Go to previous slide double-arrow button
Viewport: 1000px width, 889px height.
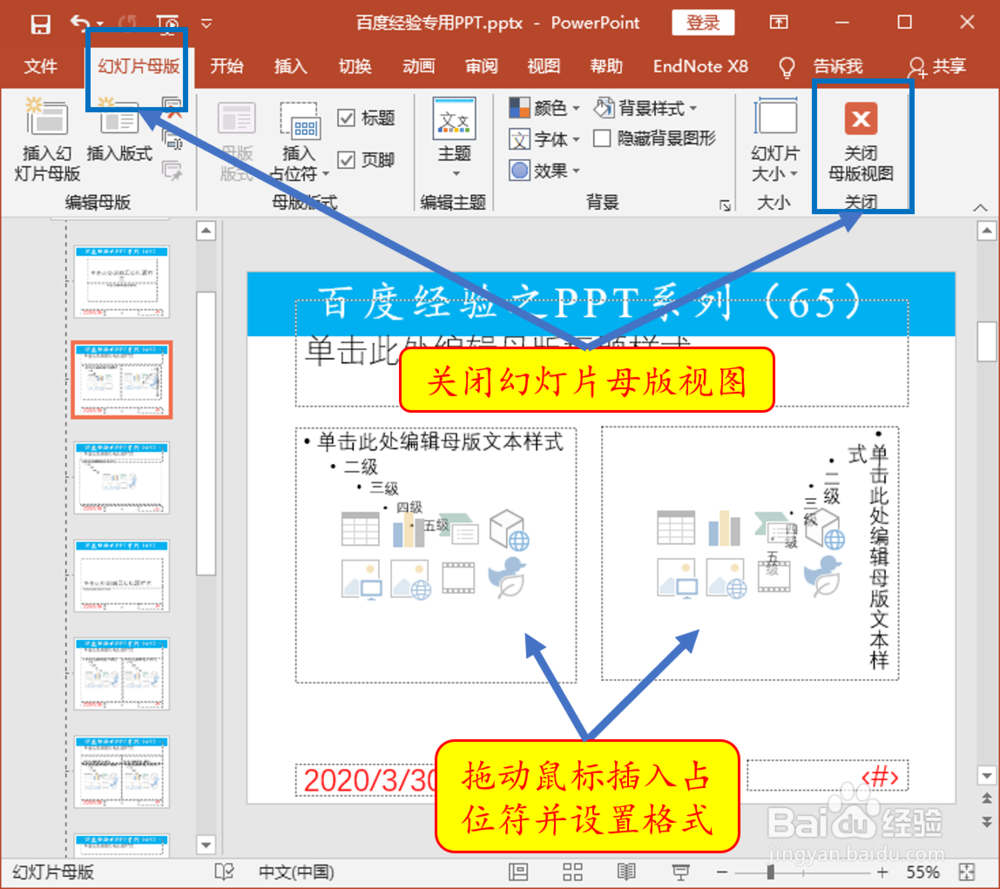pyautogui.click(x=986, y=798)
